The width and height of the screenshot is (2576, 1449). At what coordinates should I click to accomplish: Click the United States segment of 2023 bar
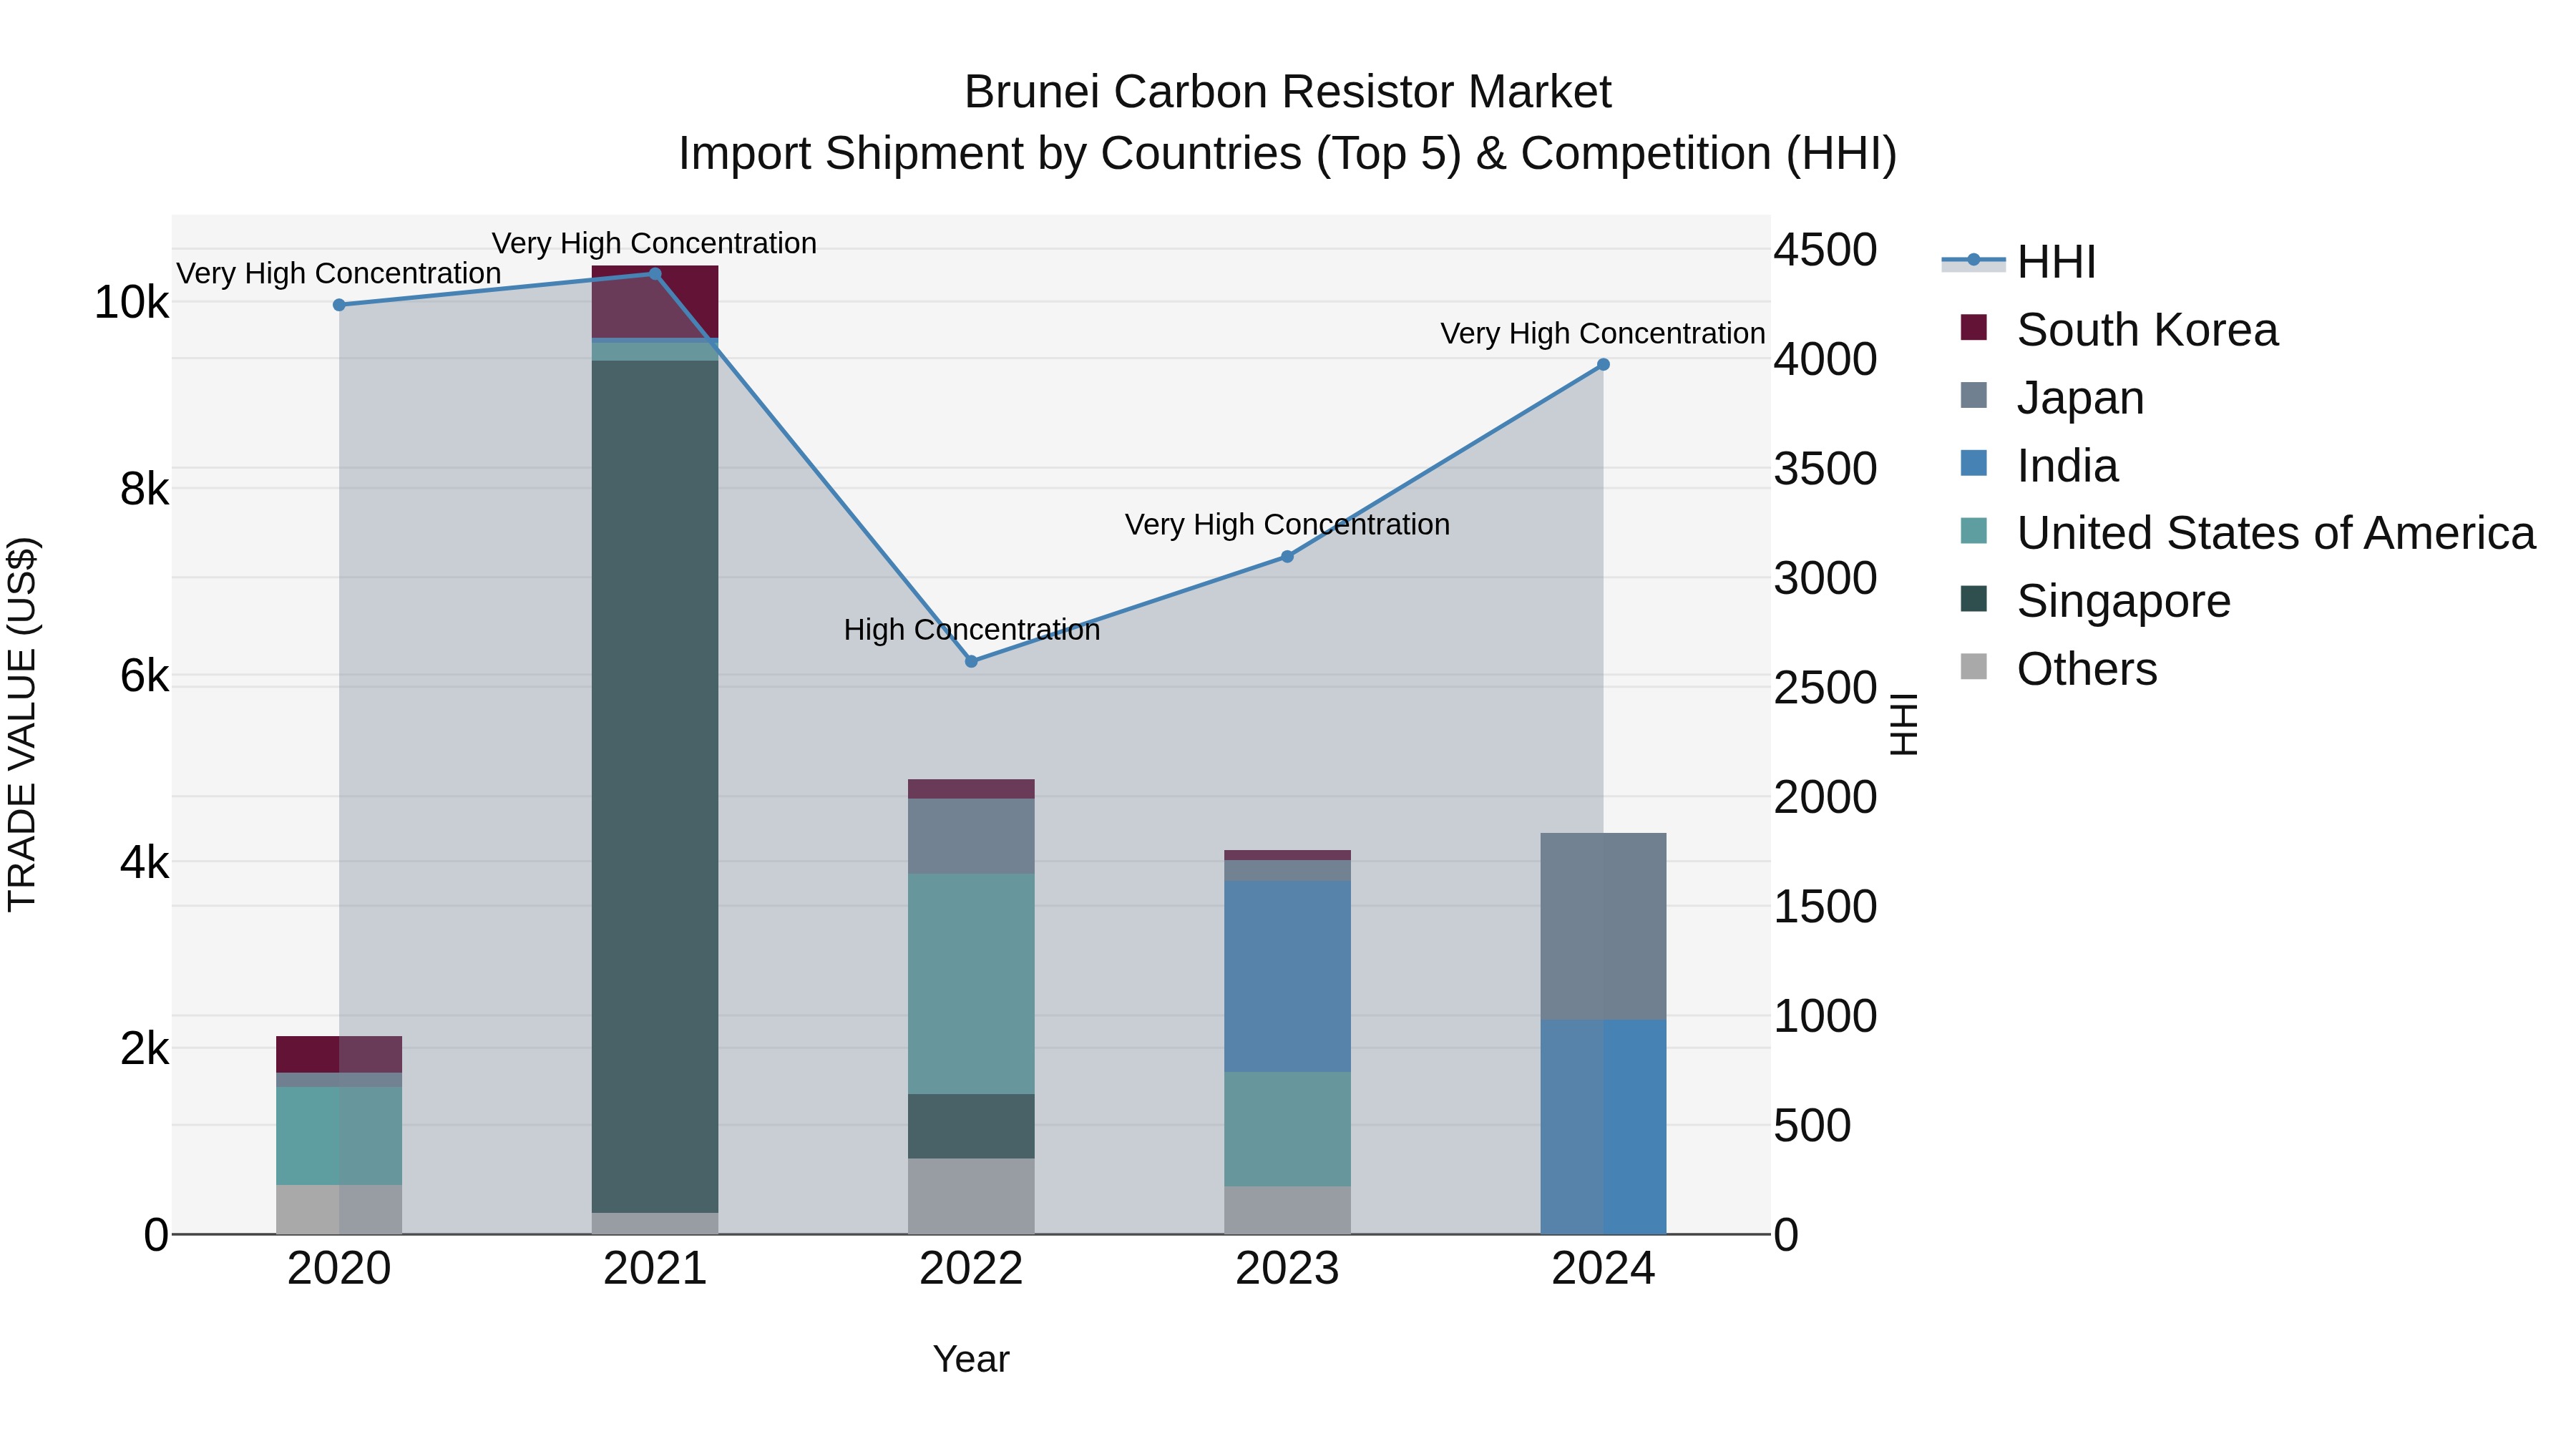tap(1287, 1130)
